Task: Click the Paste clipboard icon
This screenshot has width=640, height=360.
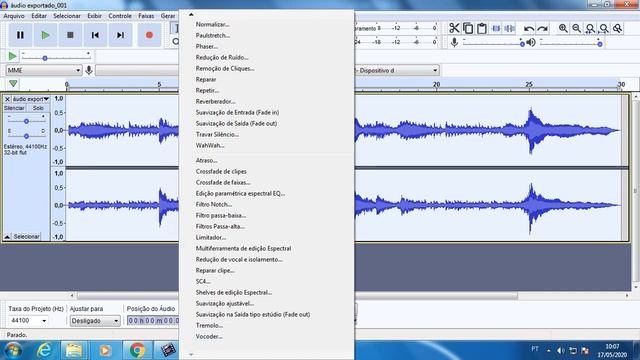Action: point(482,28)
